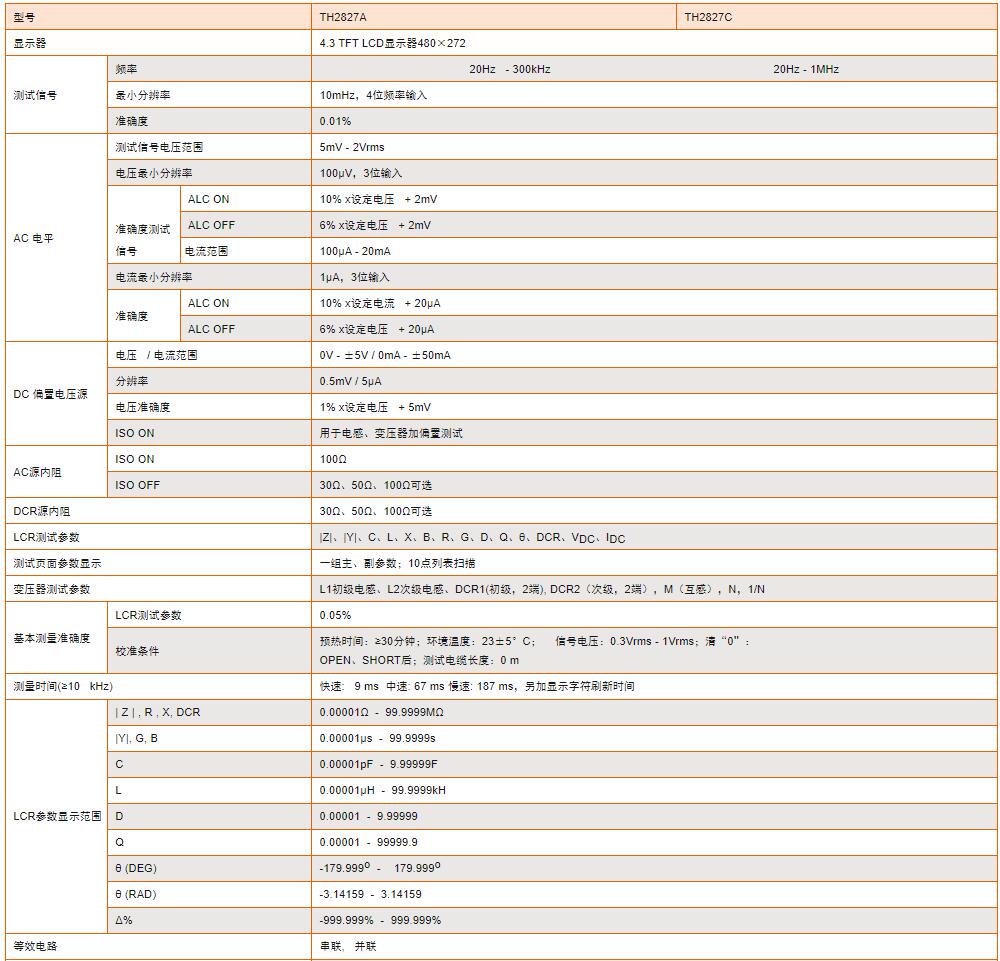Select the measurement time '快速: 9 ms' cell

654,687
